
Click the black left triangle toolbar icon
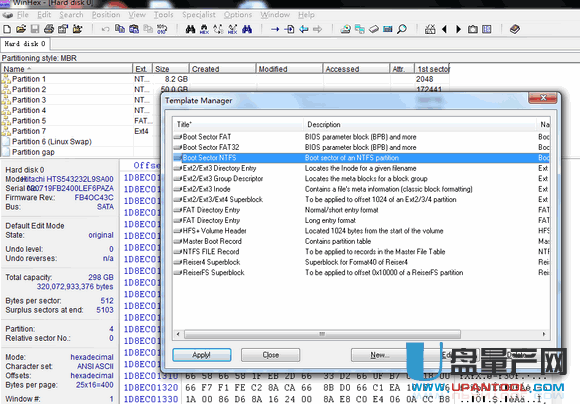pyautogui.click(x=444, y=29)
